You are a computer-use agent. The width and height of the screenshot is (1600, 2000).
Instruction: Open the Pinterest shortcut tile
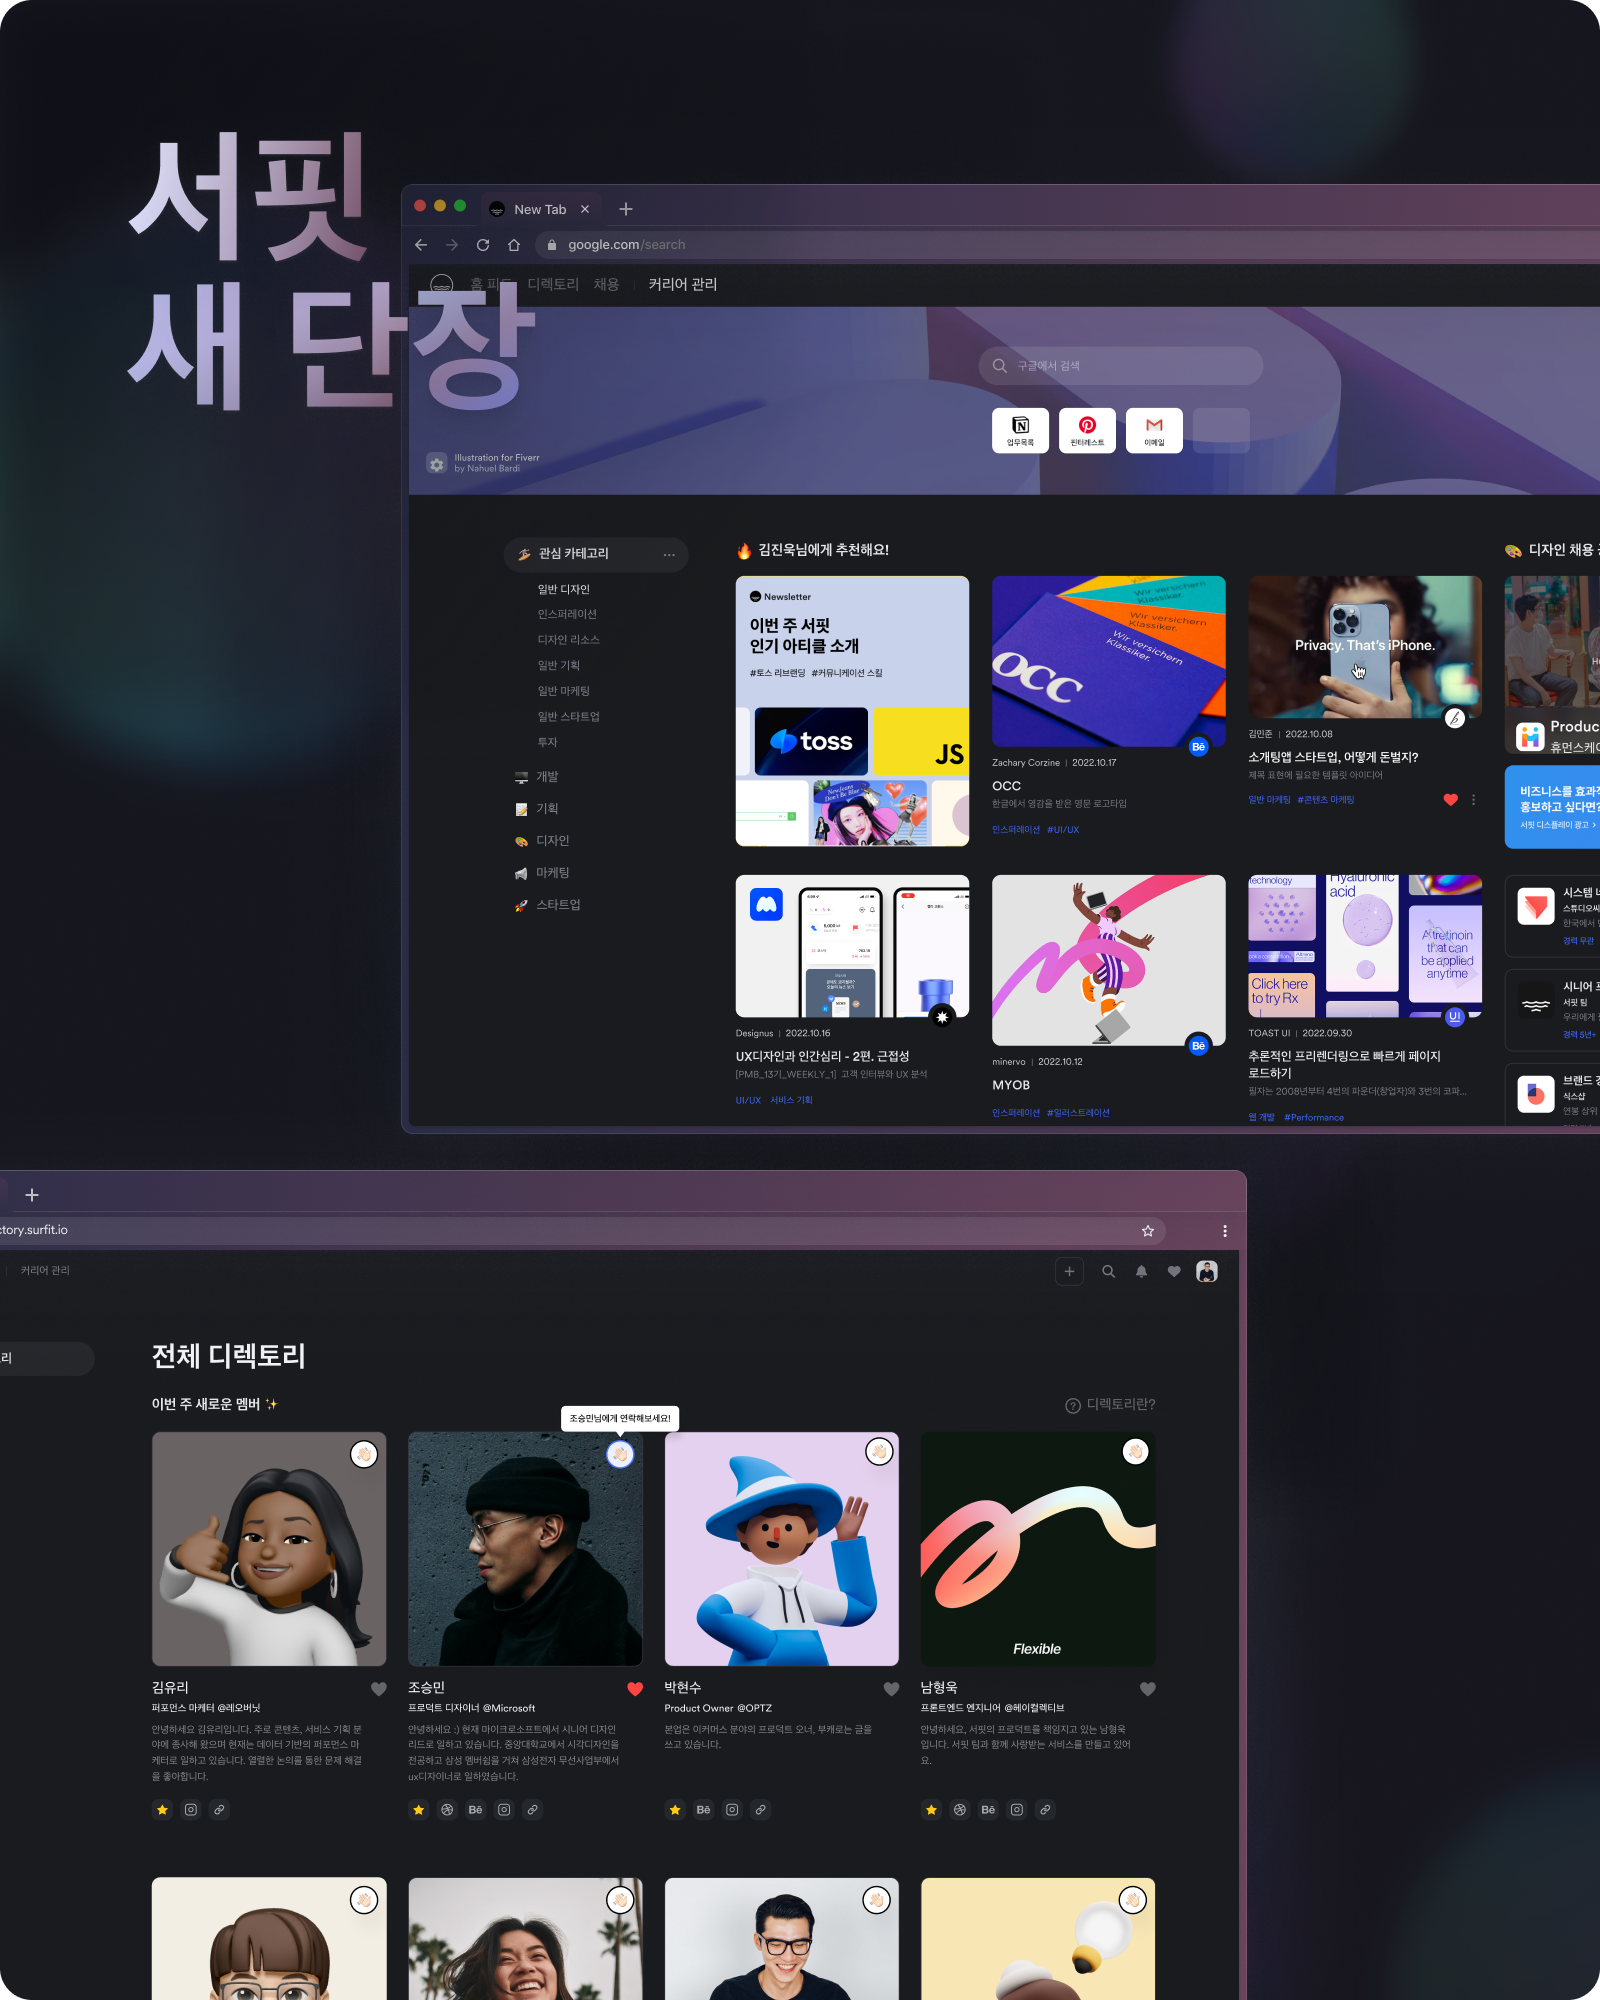1087,430
